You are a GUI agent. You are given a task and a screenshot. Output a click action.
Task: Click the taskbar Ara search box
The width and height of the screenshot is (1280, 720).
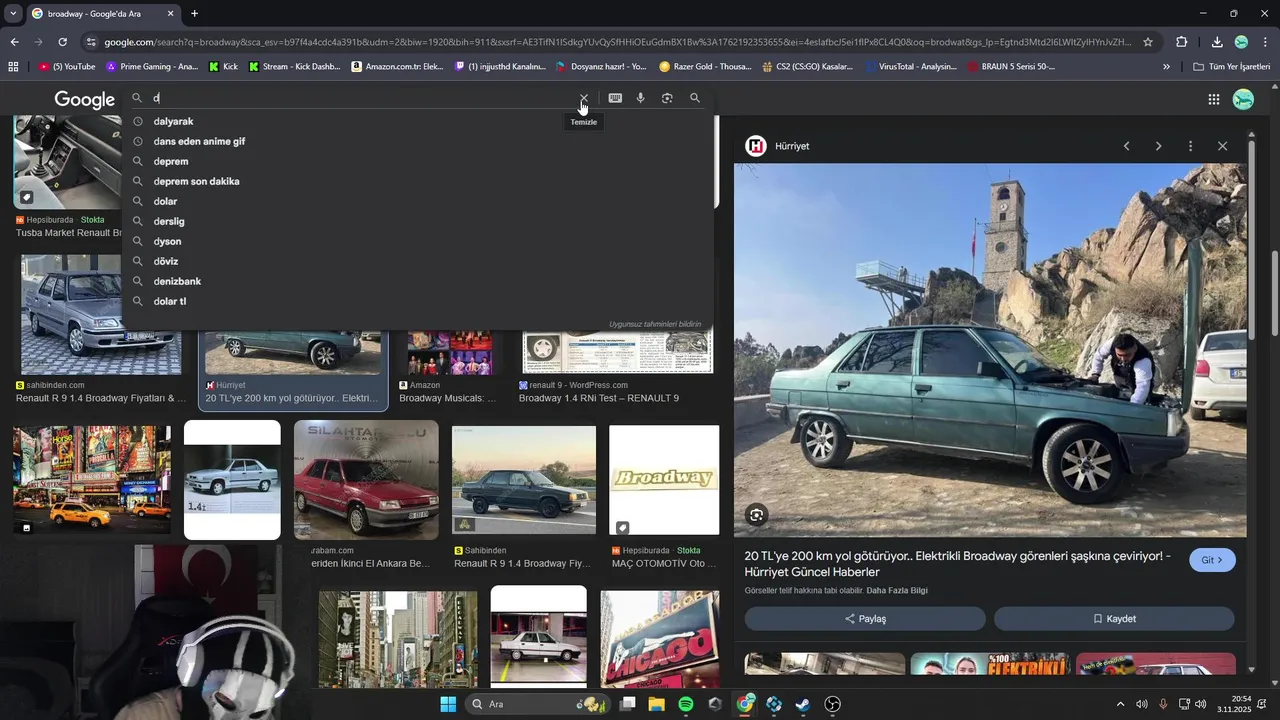pos(540,704)
